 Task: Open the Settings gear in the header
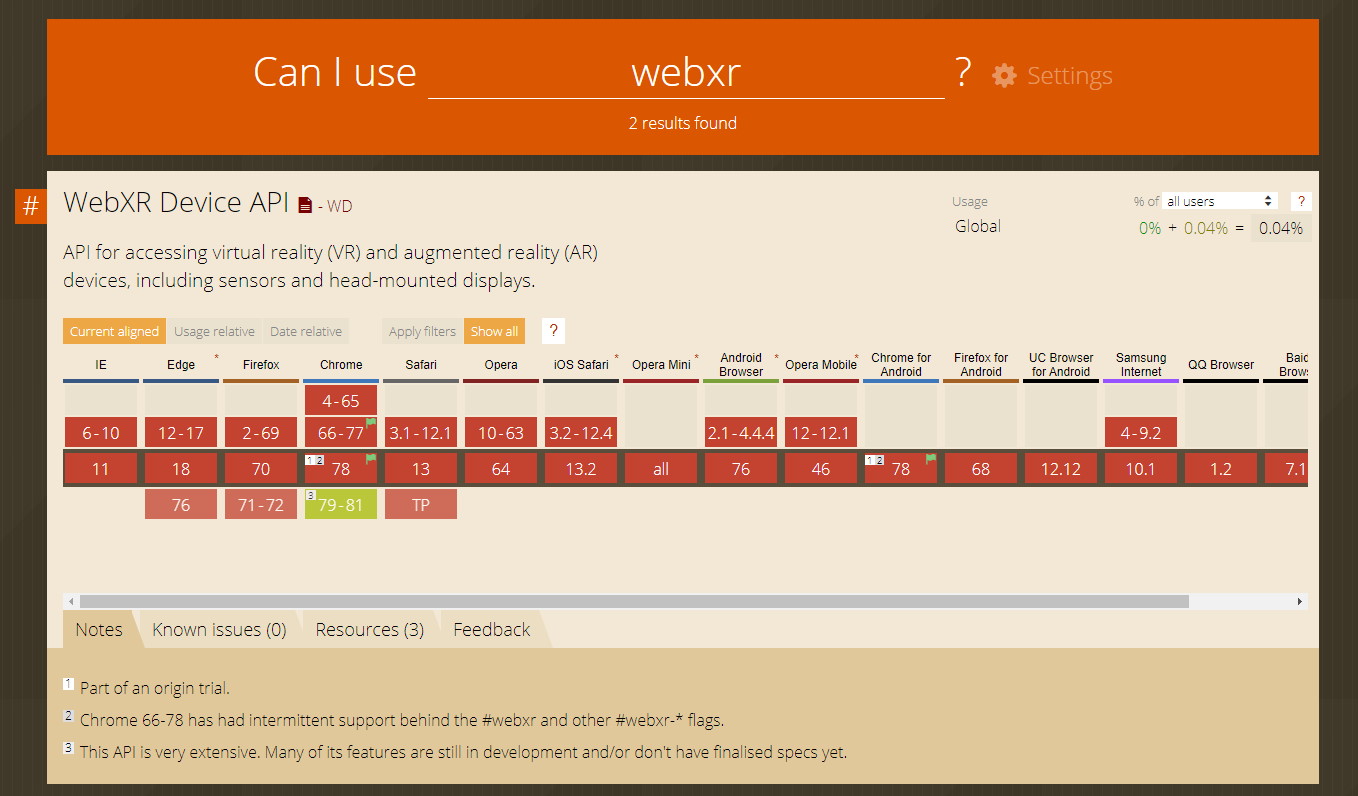point(1003,75)
